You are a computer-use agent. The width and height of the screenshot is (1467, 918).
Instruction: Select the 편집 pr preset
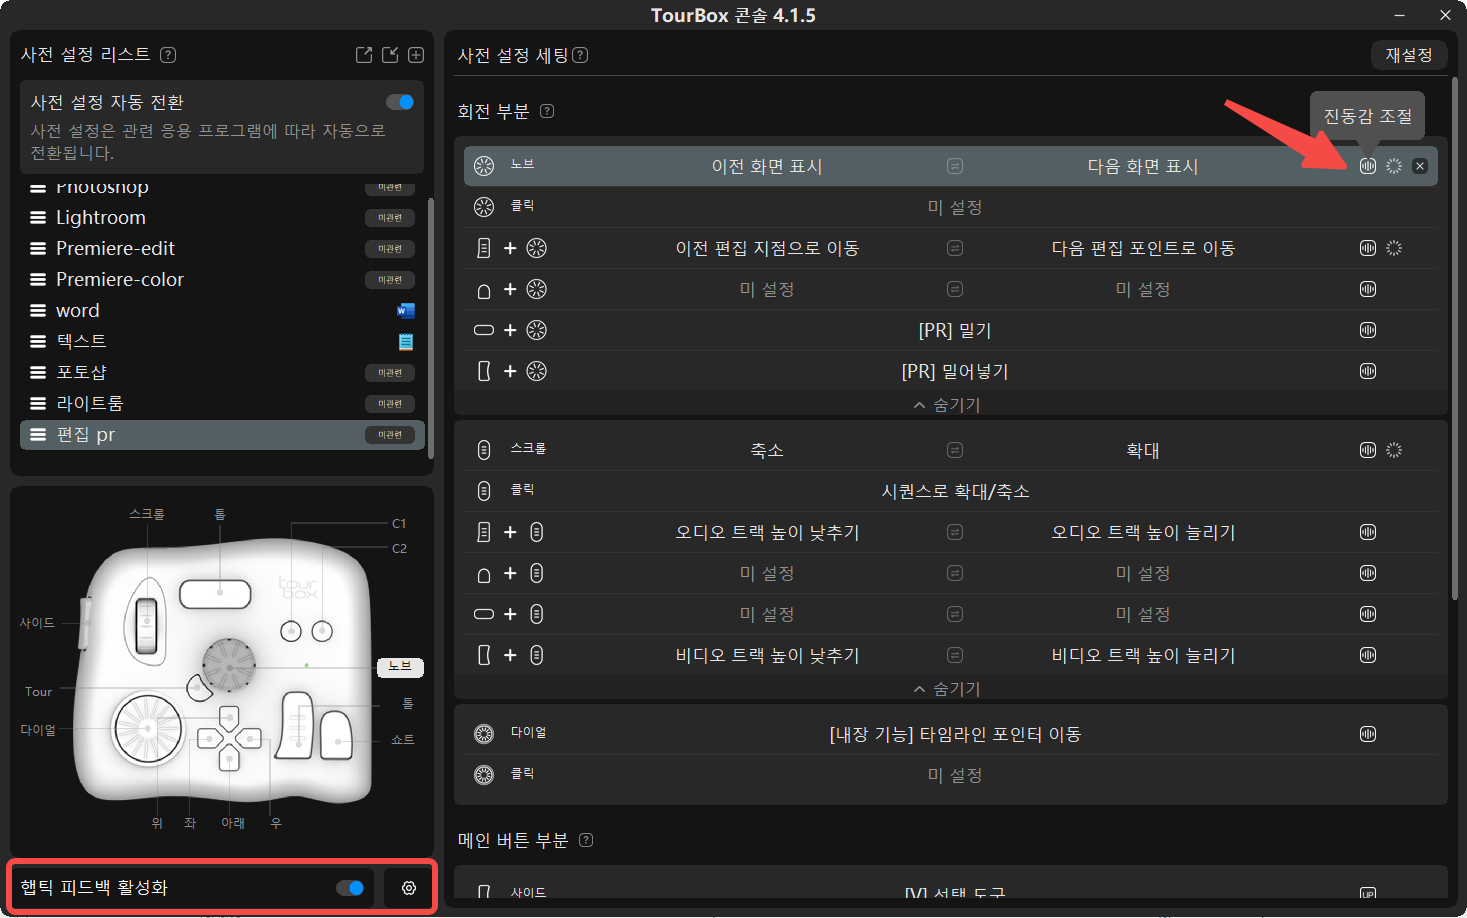coord(222,435)
